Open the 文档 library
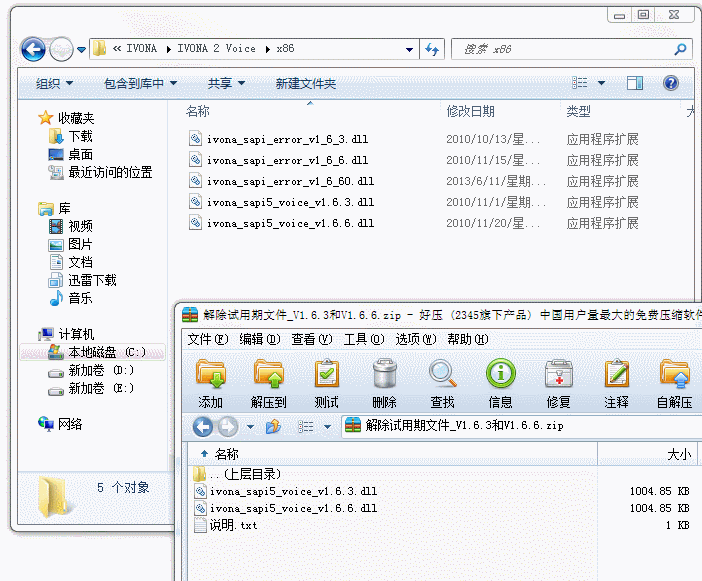This screenshot has width=702, height=581. [81, 262]
